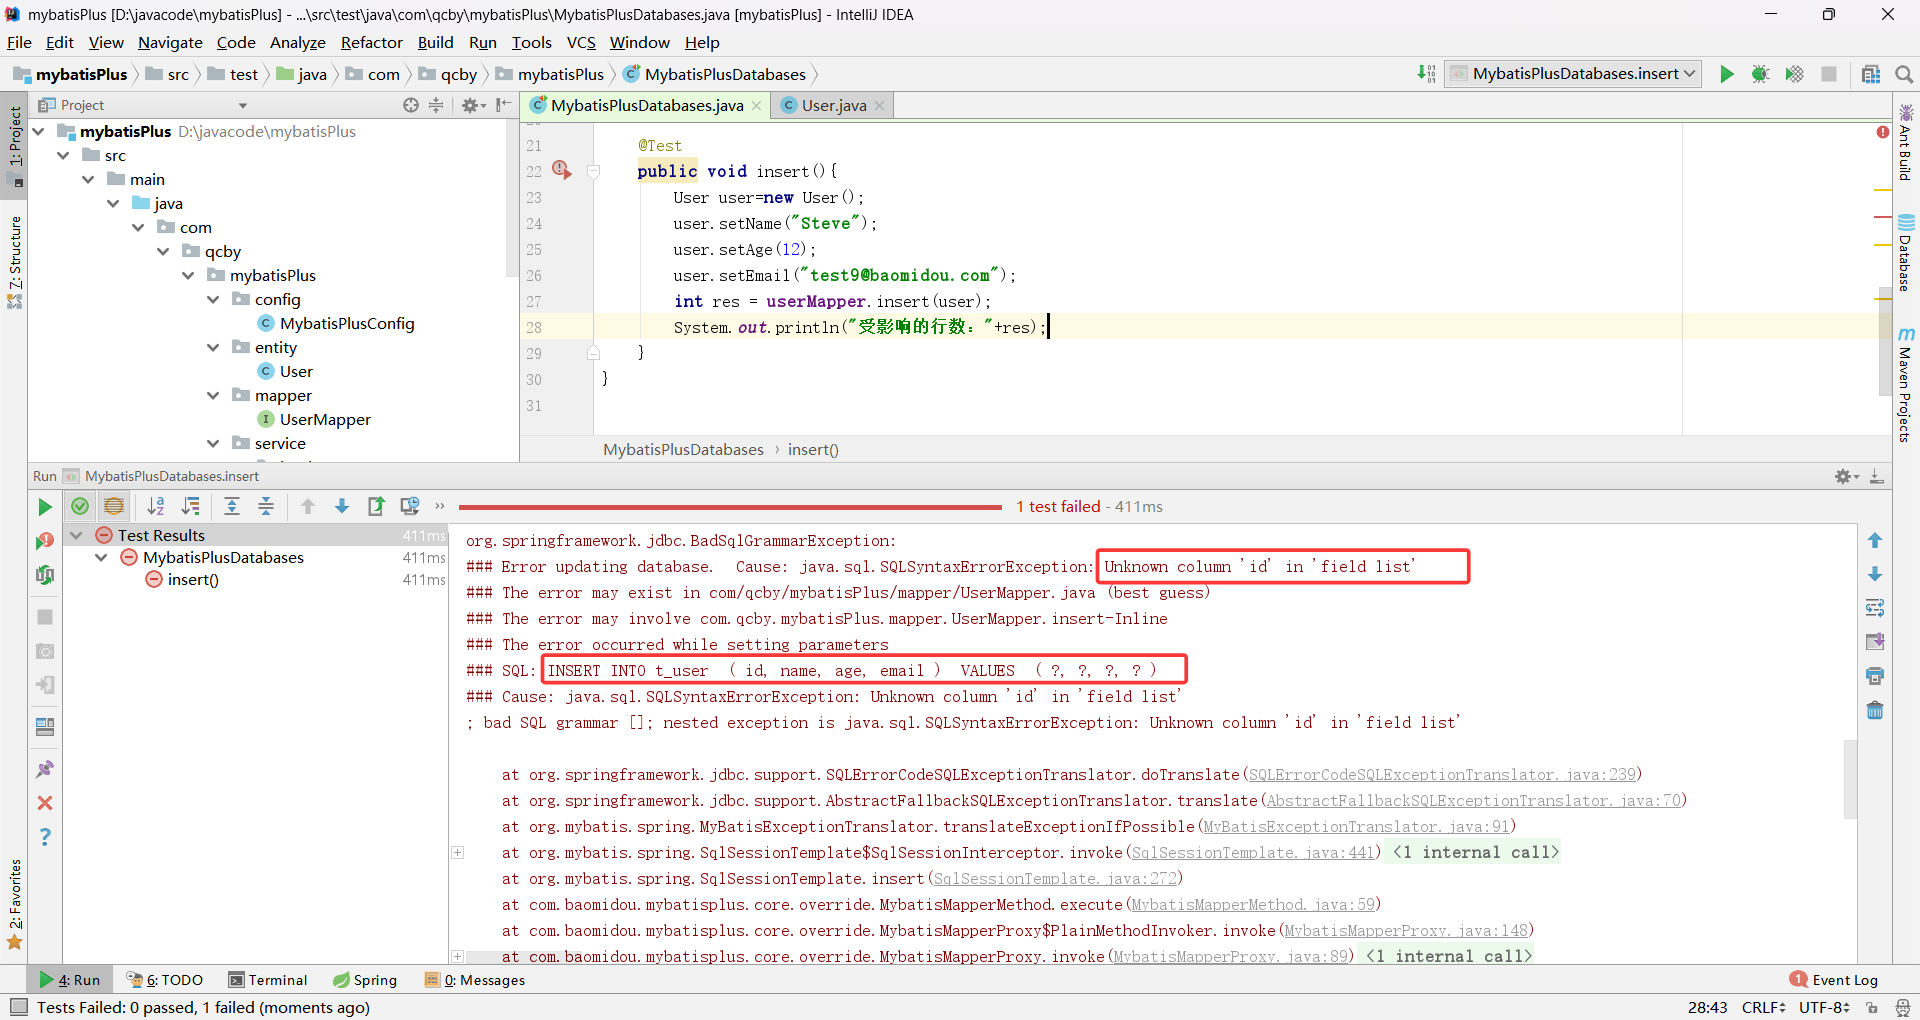The width and height of the screenshot is (1920, 1020).
Task: Show more Run toolbar actions chevron
Action: point(440,506)
